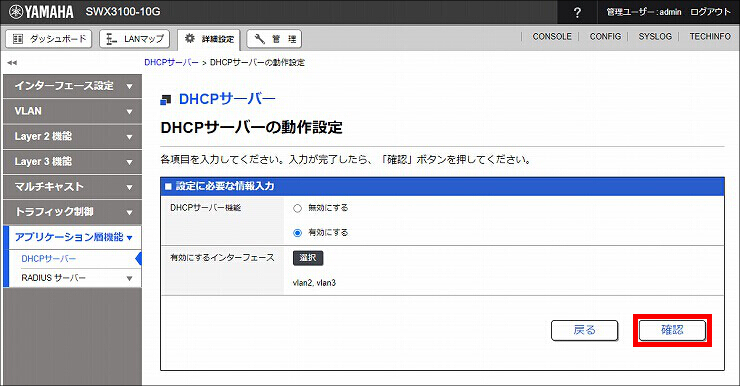Open the CONSOLE link
Viewport: 740px width, 386px height.
point(552,36)
